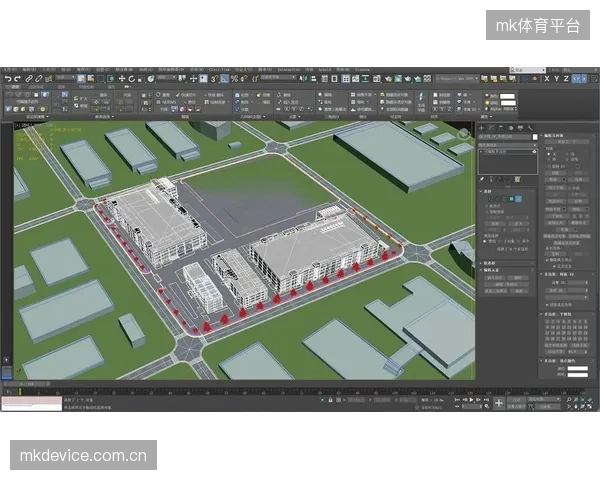Open the selection filter dropdown in toolbar
Viewport: 600px width, 480px height.
pos(65,78)
